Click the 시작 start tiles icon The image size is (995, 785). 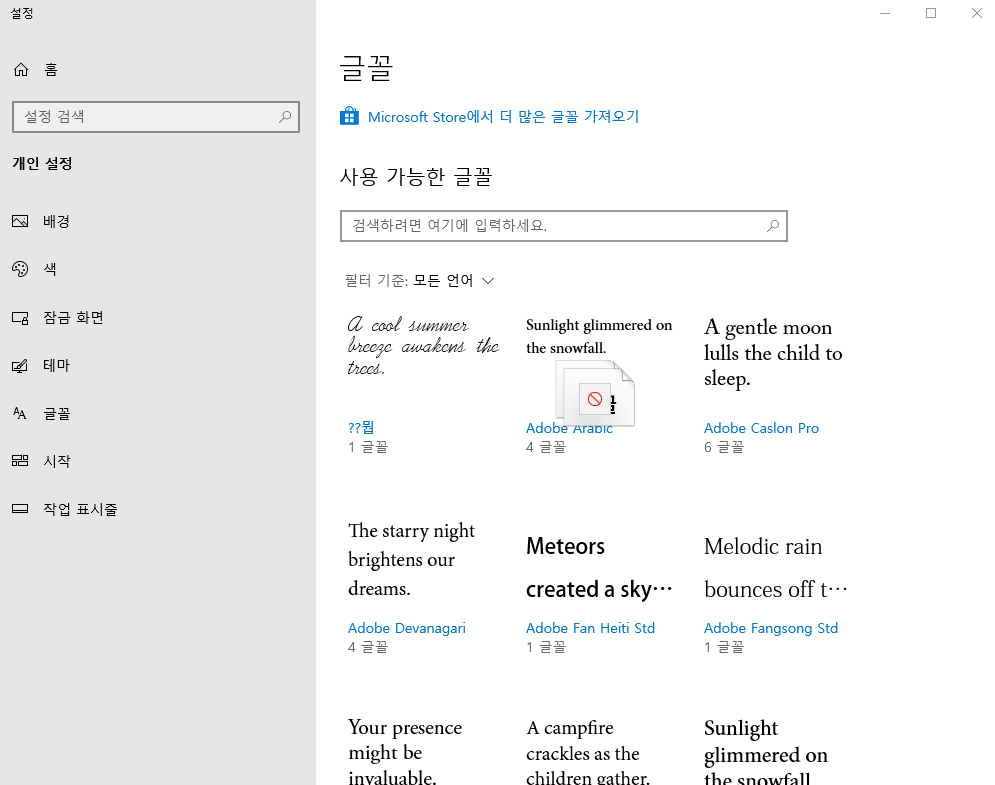(x=20, y=461)
